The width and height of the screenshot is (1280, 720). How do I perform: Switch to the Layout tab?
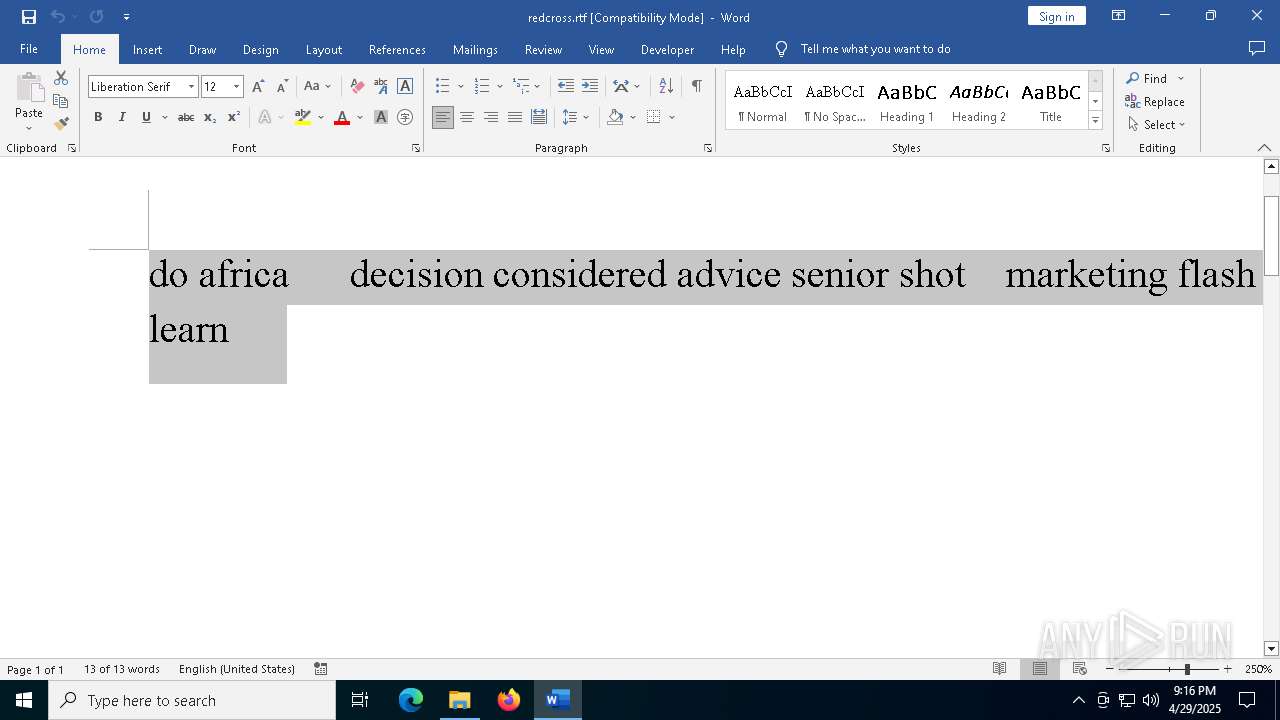click(x=323, y=49)
